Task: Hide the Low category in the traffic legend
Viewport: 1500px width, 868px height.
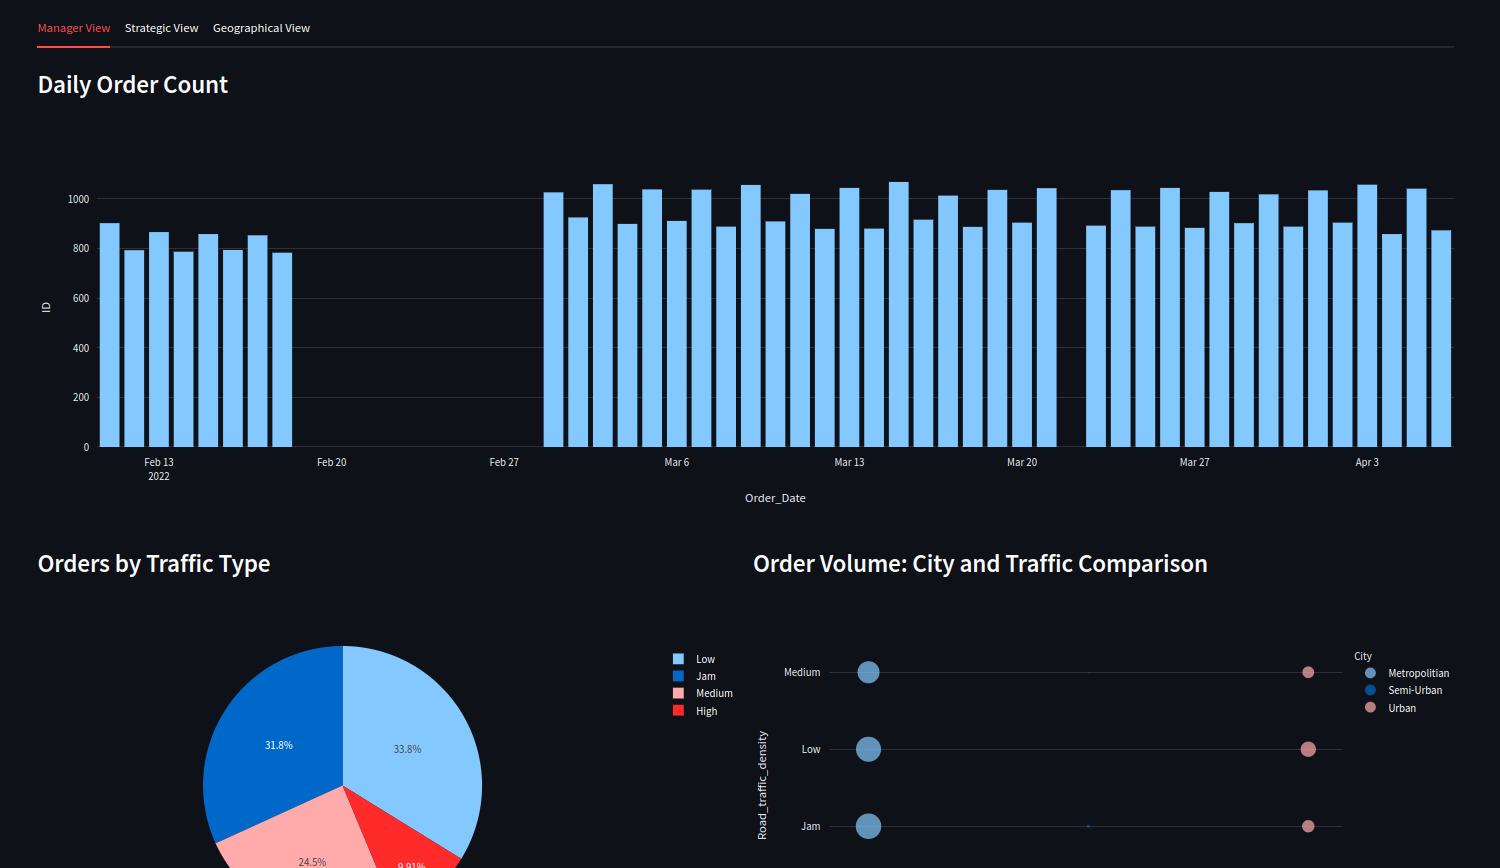Action: point(702,658)
